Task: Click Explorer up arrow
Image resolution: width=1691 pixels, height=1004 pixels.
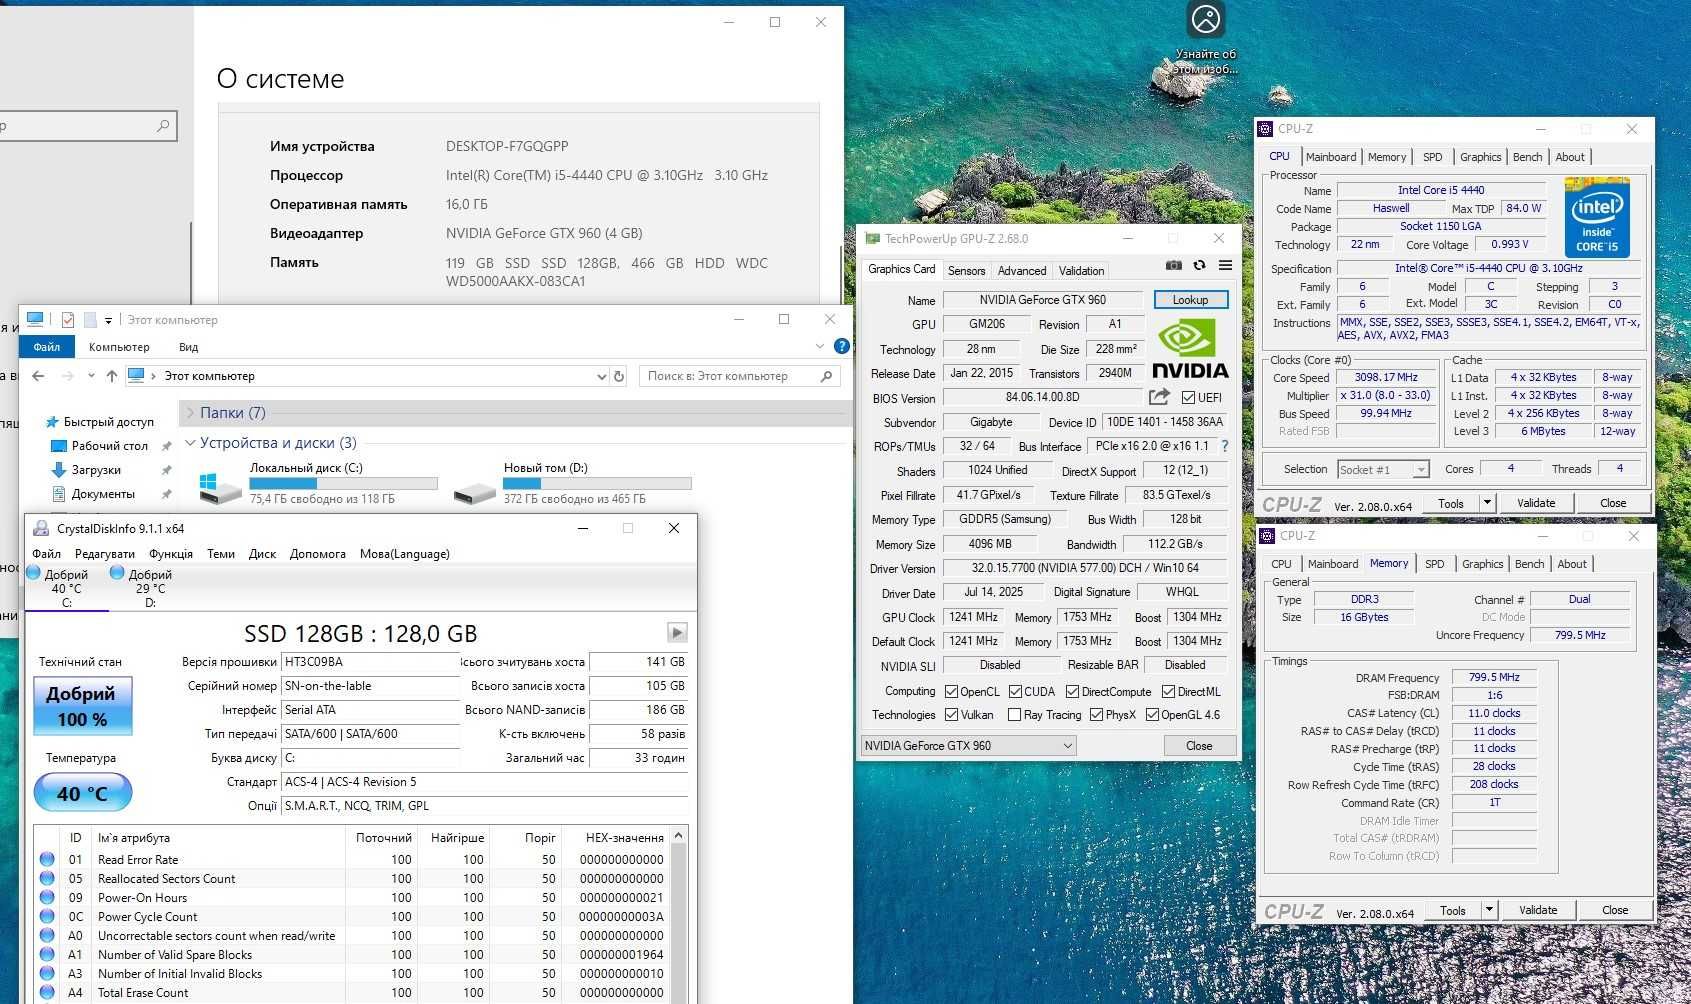Action: tap(111, 376)
